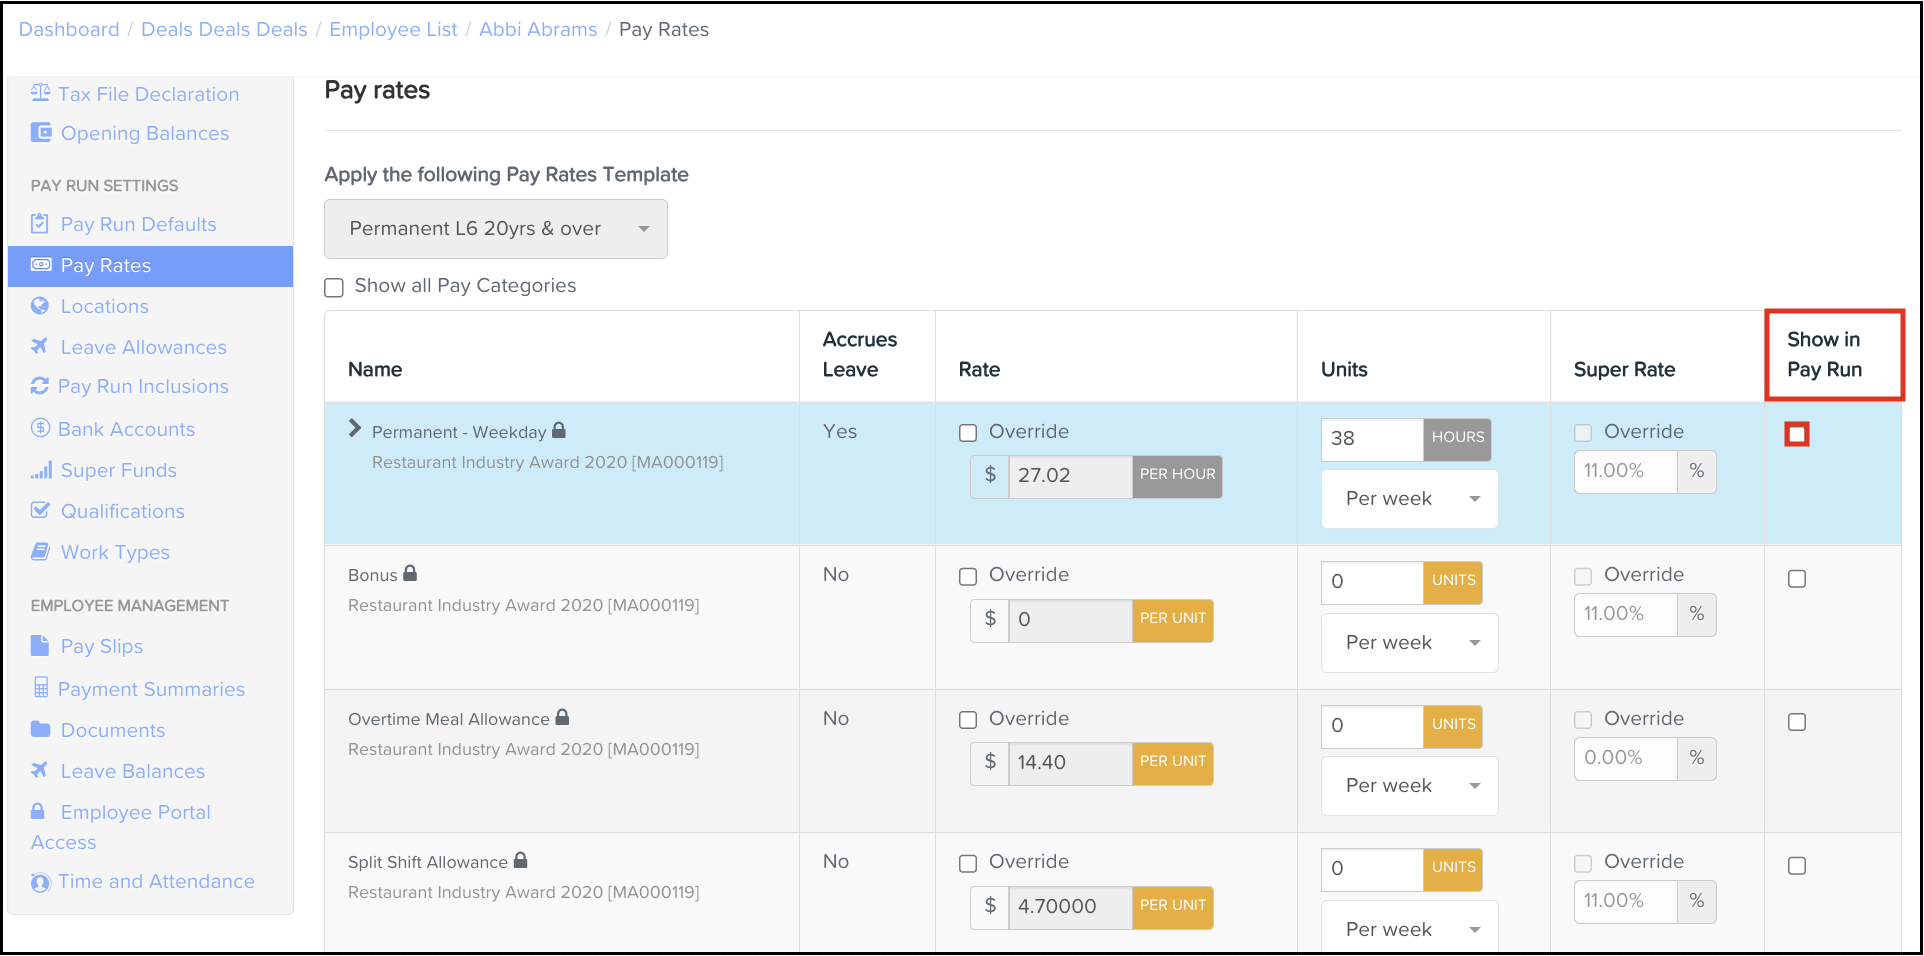Click the Pay Run Inclusions refresh icon
The height and width of the screenshot is (956, 1924).
tap(40, 386)
